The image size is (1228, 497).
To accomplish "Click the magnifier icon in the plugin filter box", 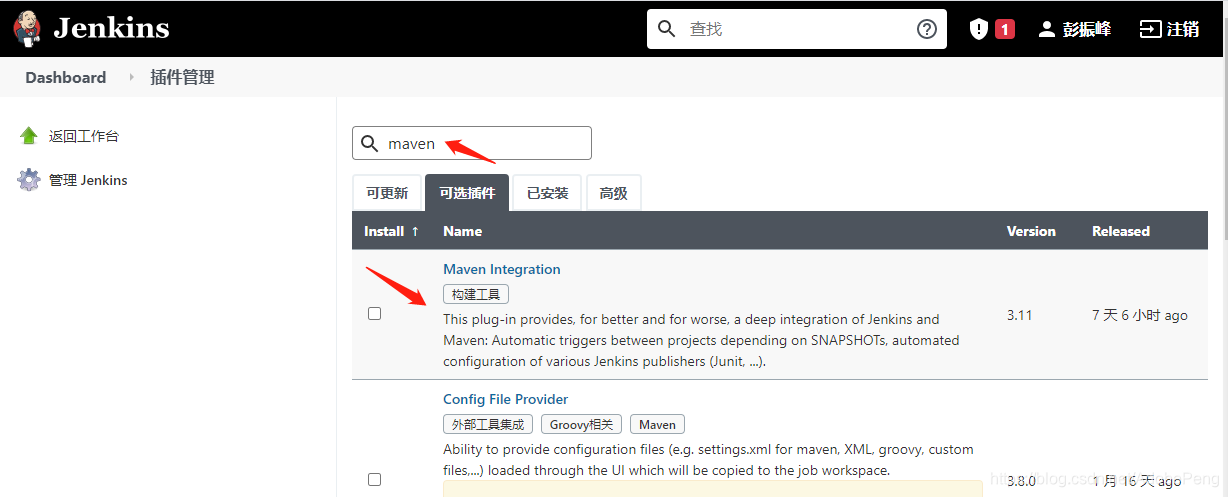I will click(370, 143).
